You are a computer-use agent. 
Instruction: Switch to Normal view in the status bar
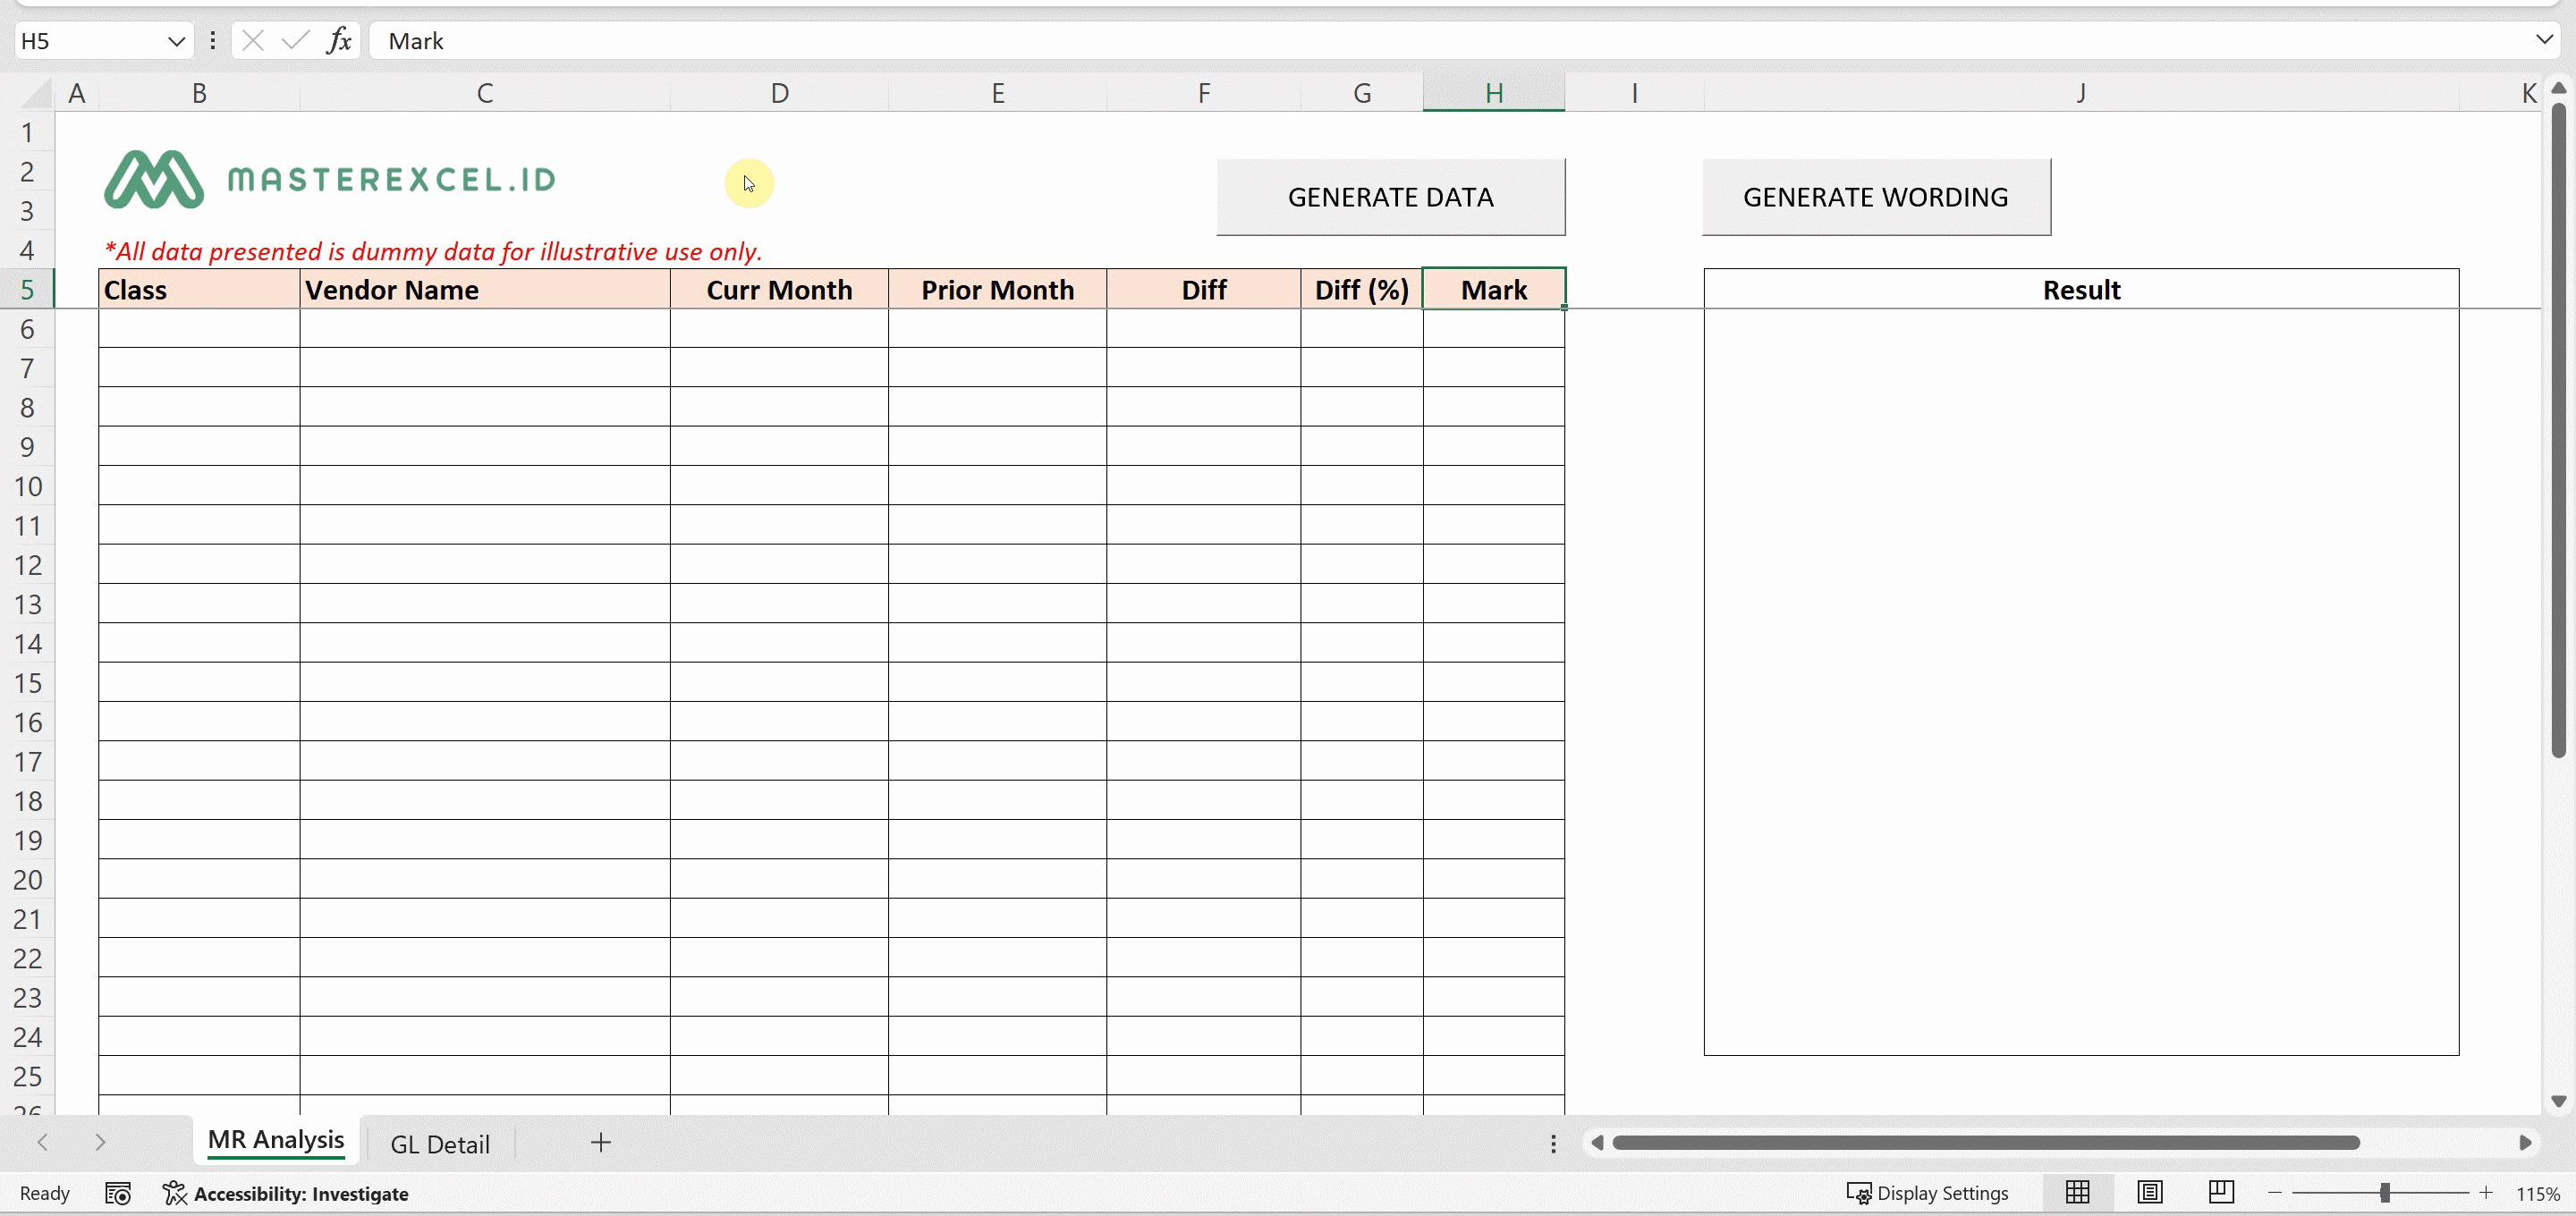2077,1192
